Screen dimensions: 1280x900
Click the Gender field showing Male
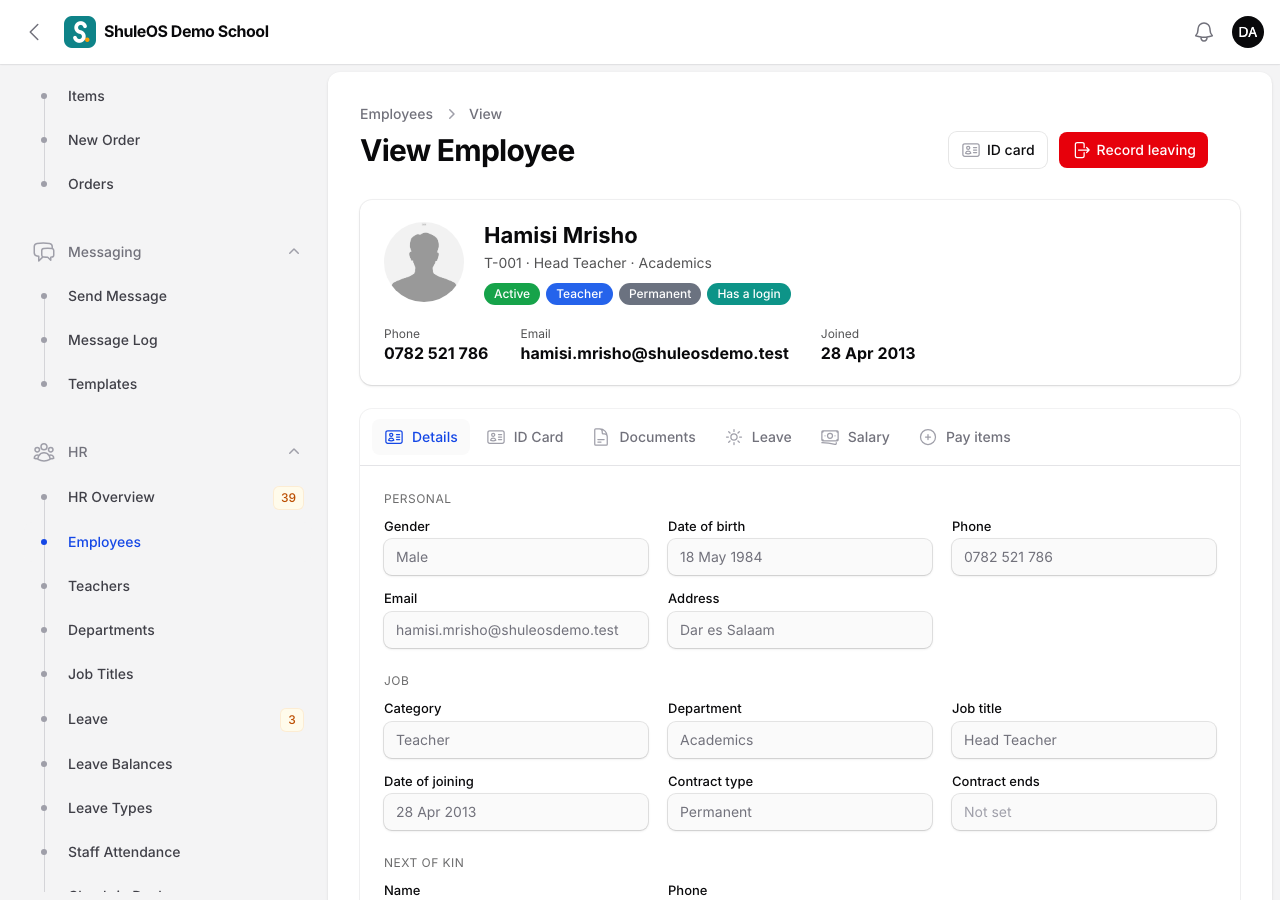516,557
